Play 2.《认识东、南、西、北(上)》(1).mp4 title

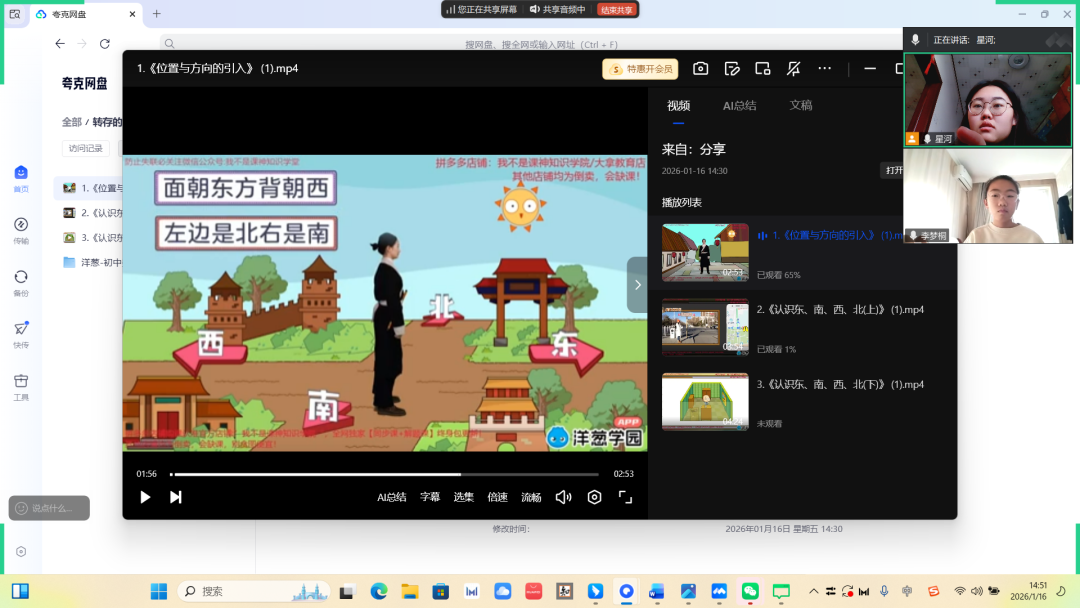[x=840, y=310]
